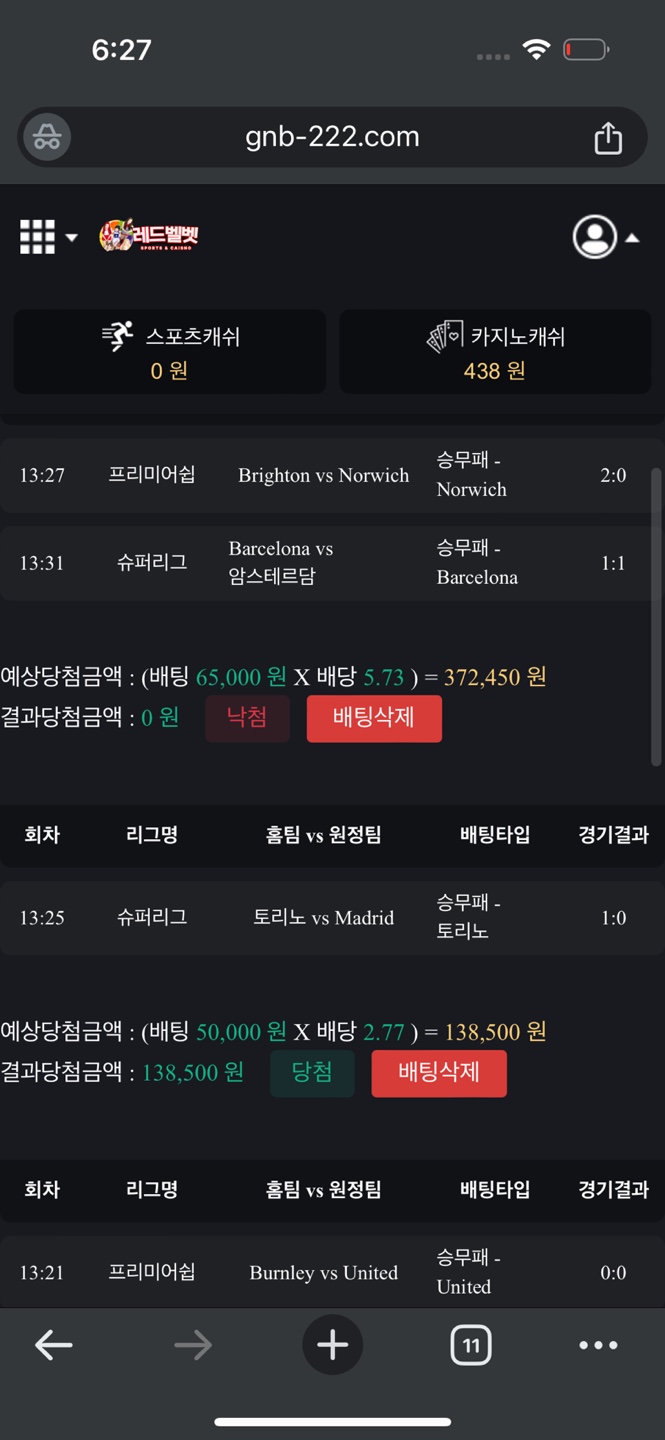Tap the forward navigation arrow

point(193,1345)
